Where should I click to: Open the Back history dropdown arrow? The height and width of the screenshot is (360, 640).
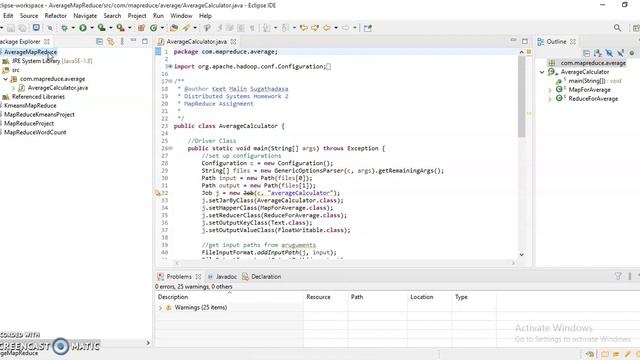(336, 28)
